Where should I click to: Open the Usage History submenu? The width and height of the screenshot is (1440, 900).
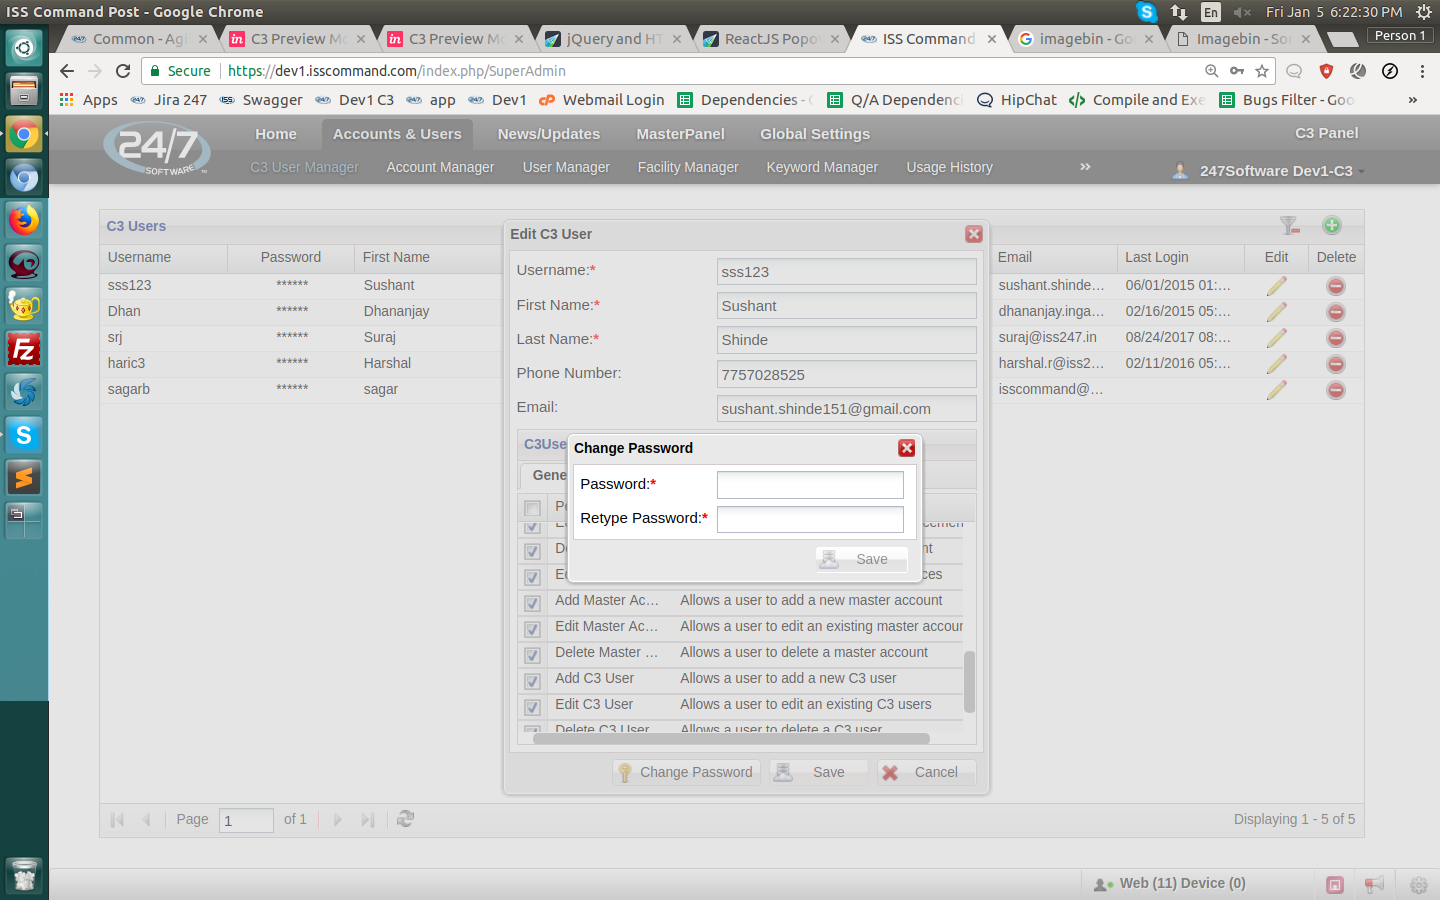click(x=949, y=167)
